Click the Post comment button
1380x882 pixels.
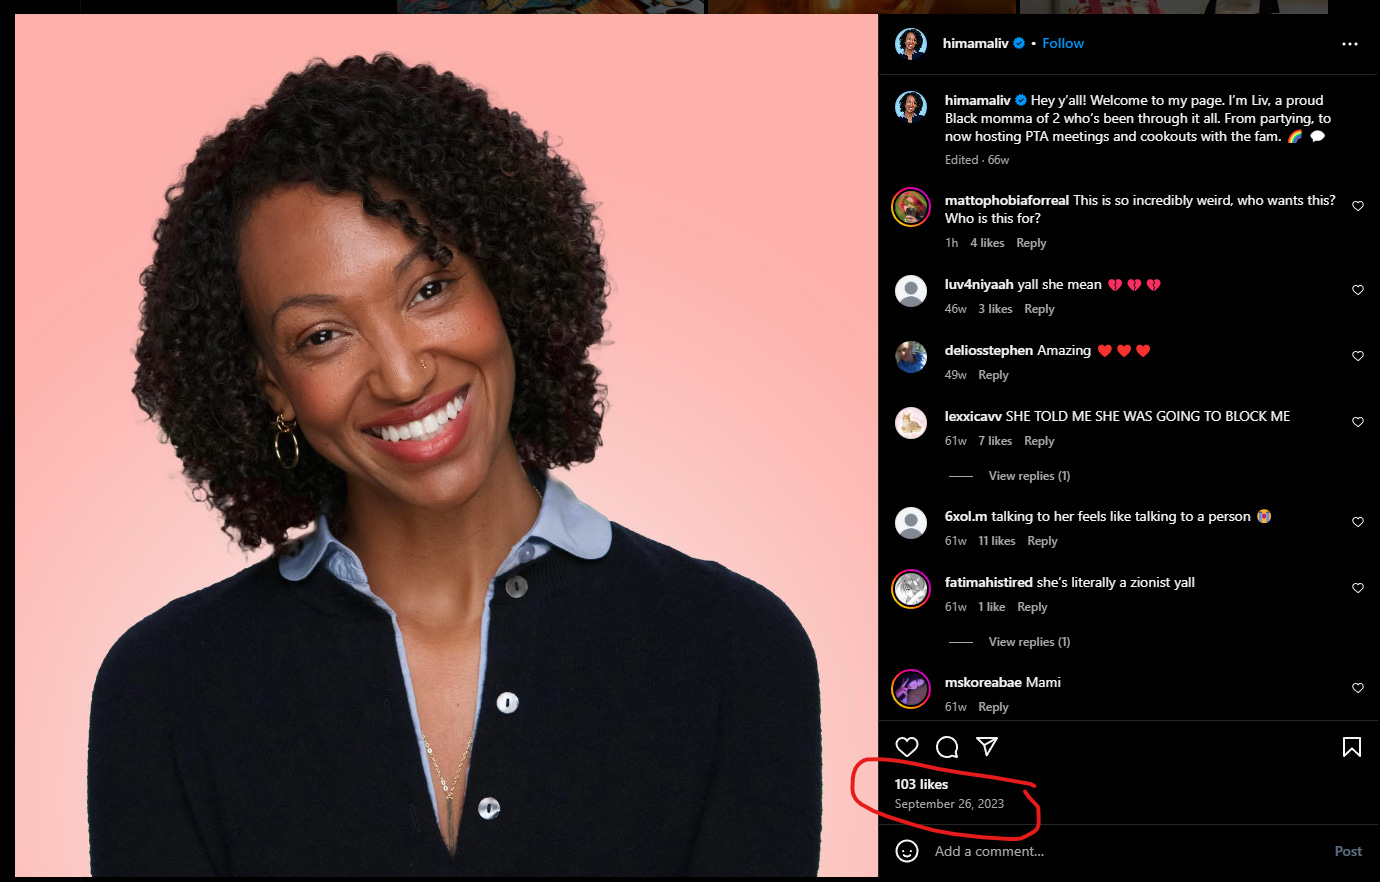1348,851
